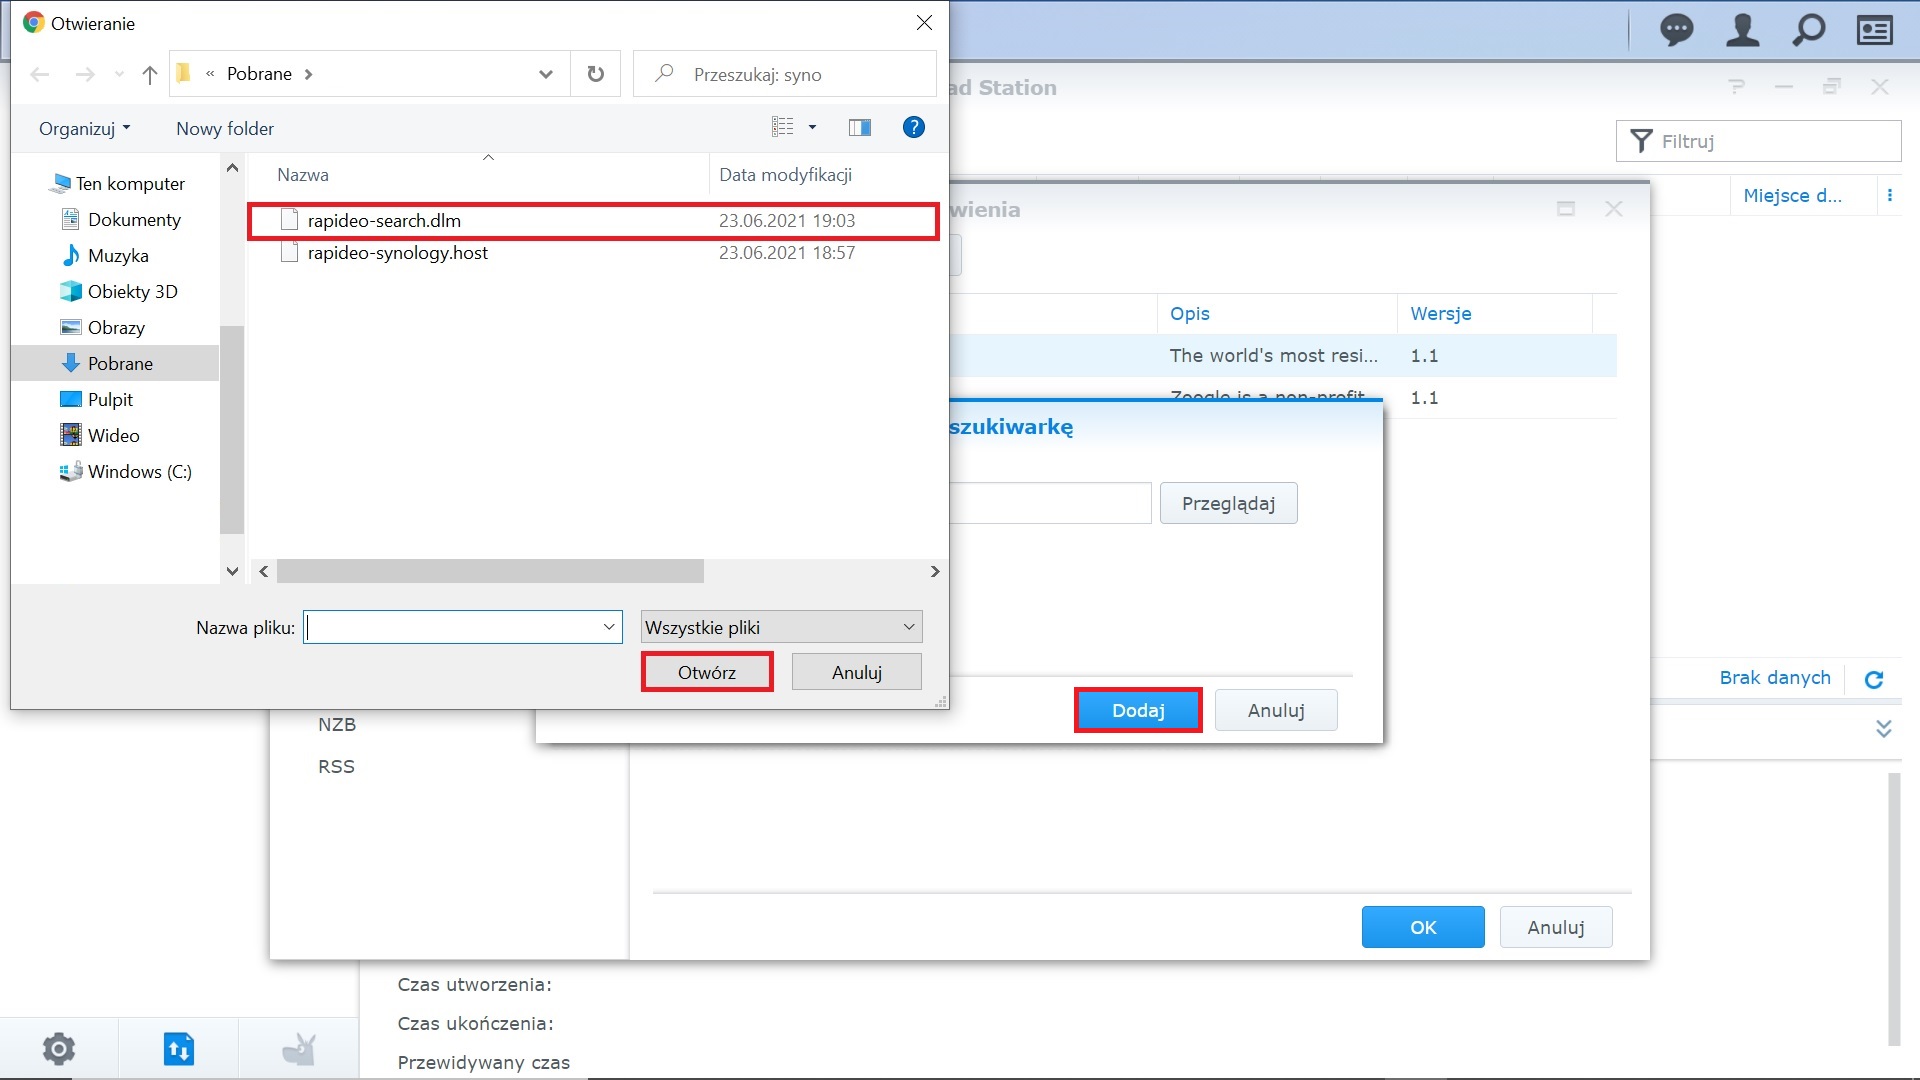Image resolution: width=1920 pixels, height=1080 pixels.
Task: Sort by Opis column header
Action: tap(1189, 314)
